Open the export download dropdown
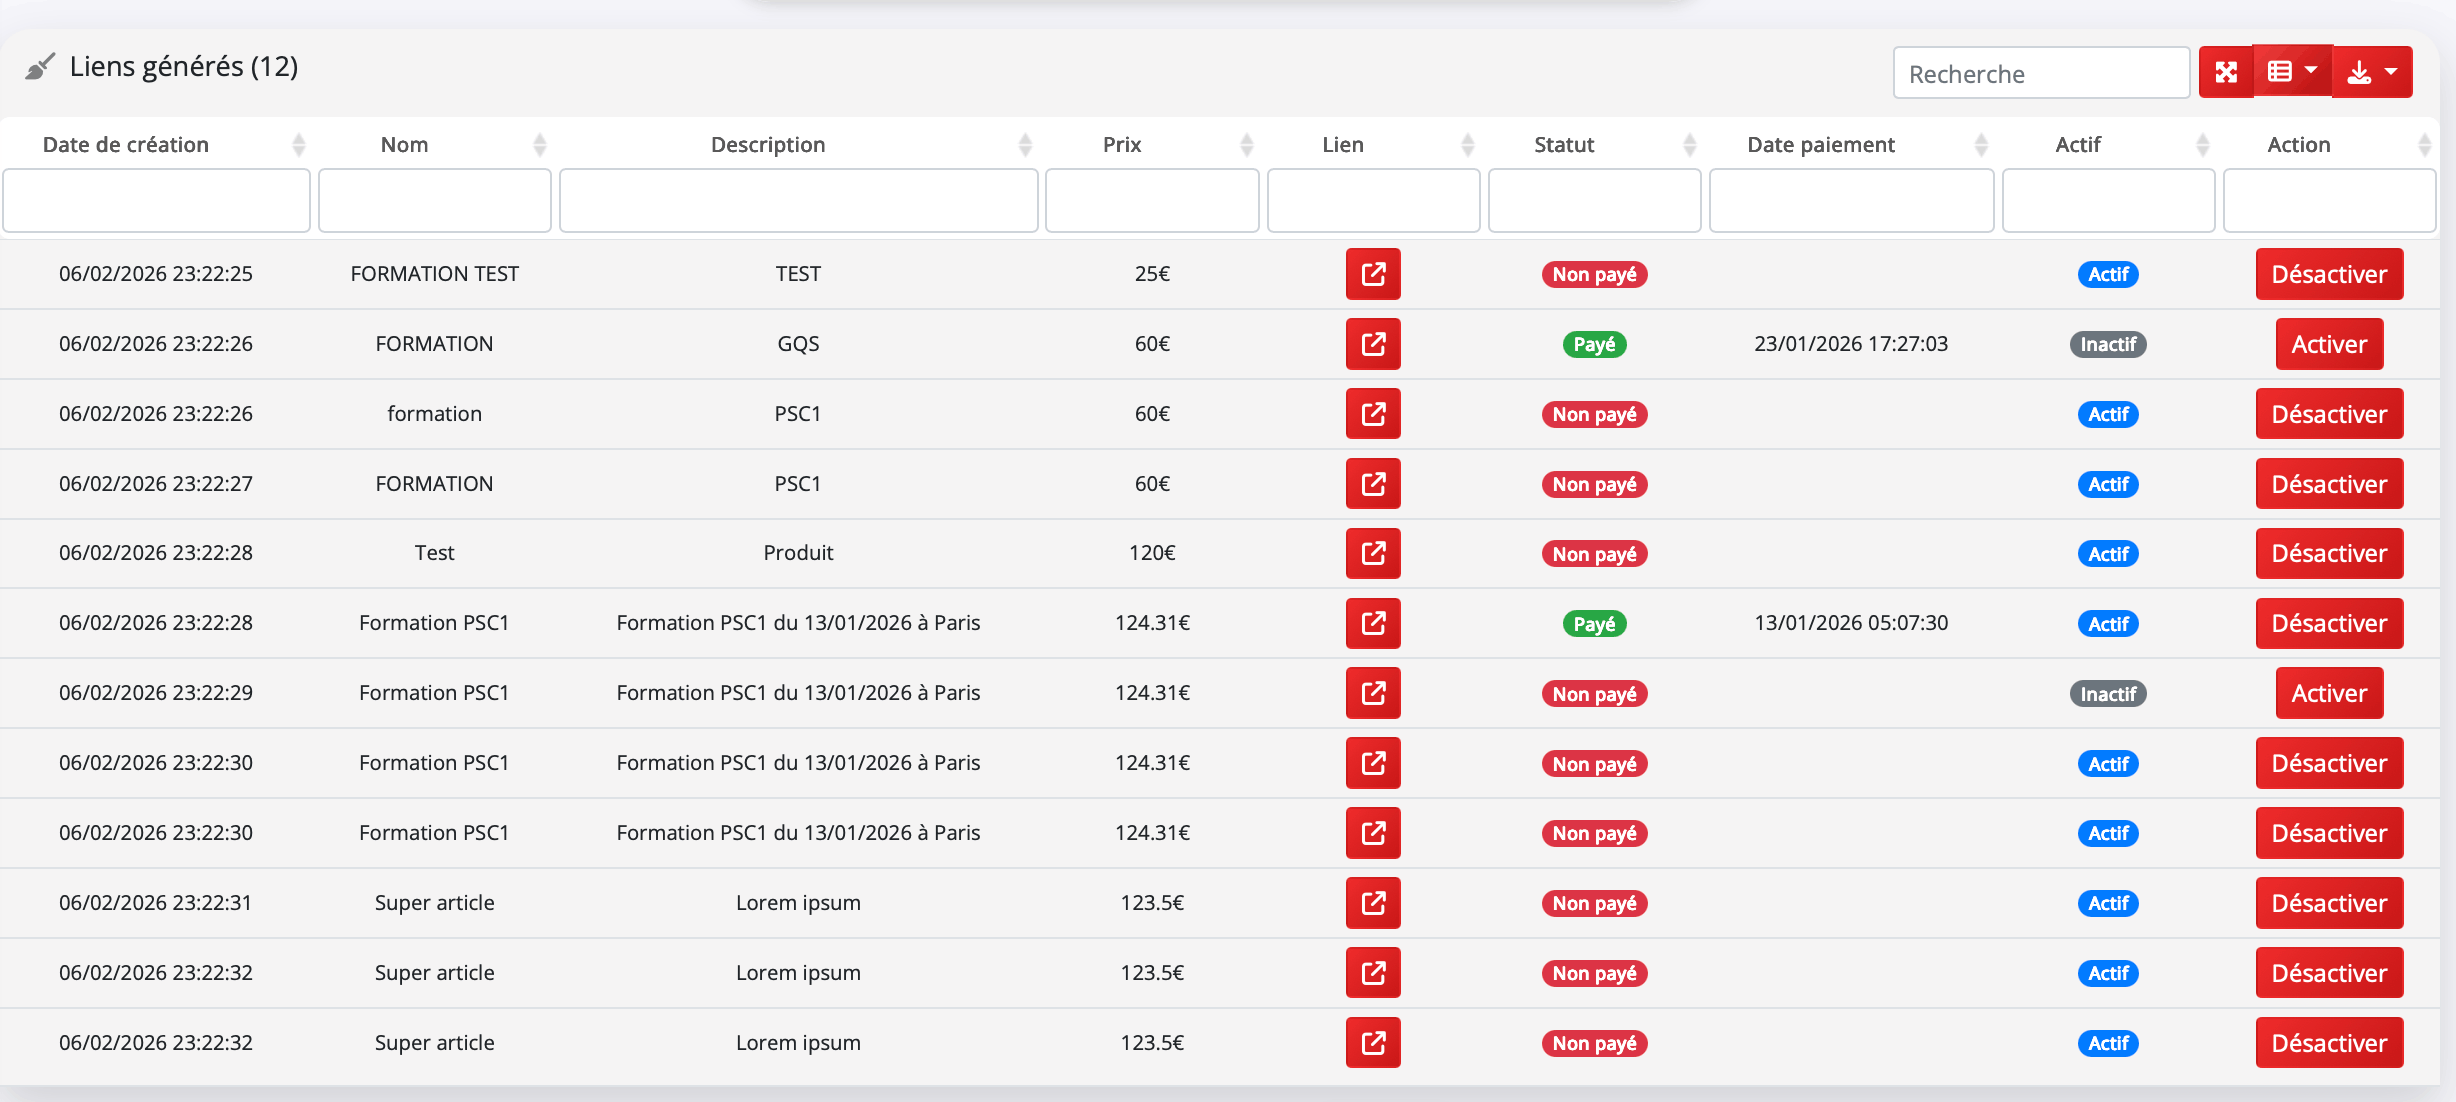Image resolution: width=2456 pixels, height=1102 pixels. click(2372, 72)
